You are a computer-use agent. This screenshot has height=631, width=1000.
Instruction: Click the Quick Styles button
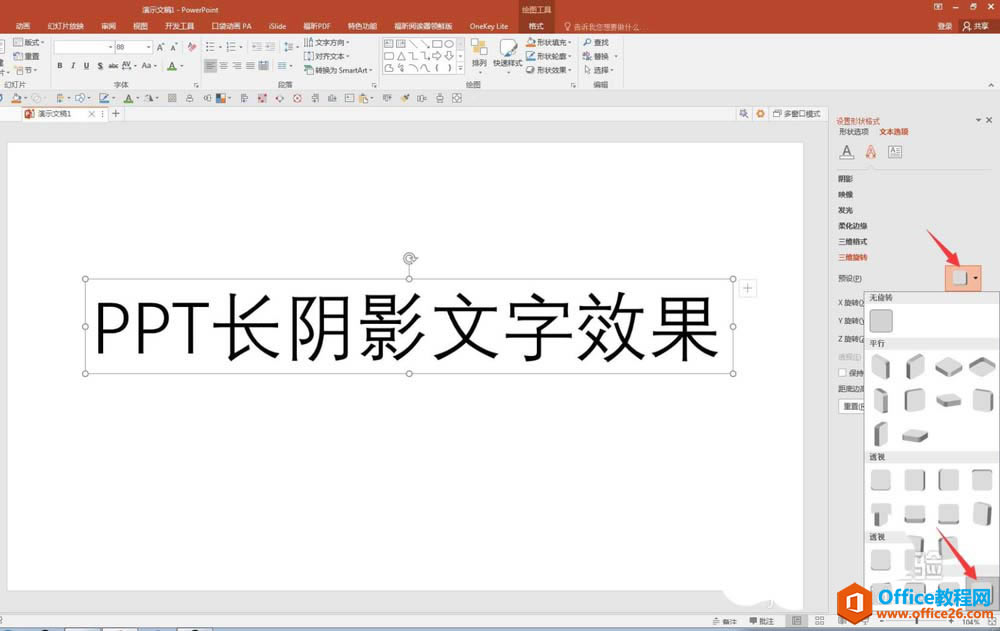[x=508, y=54]
